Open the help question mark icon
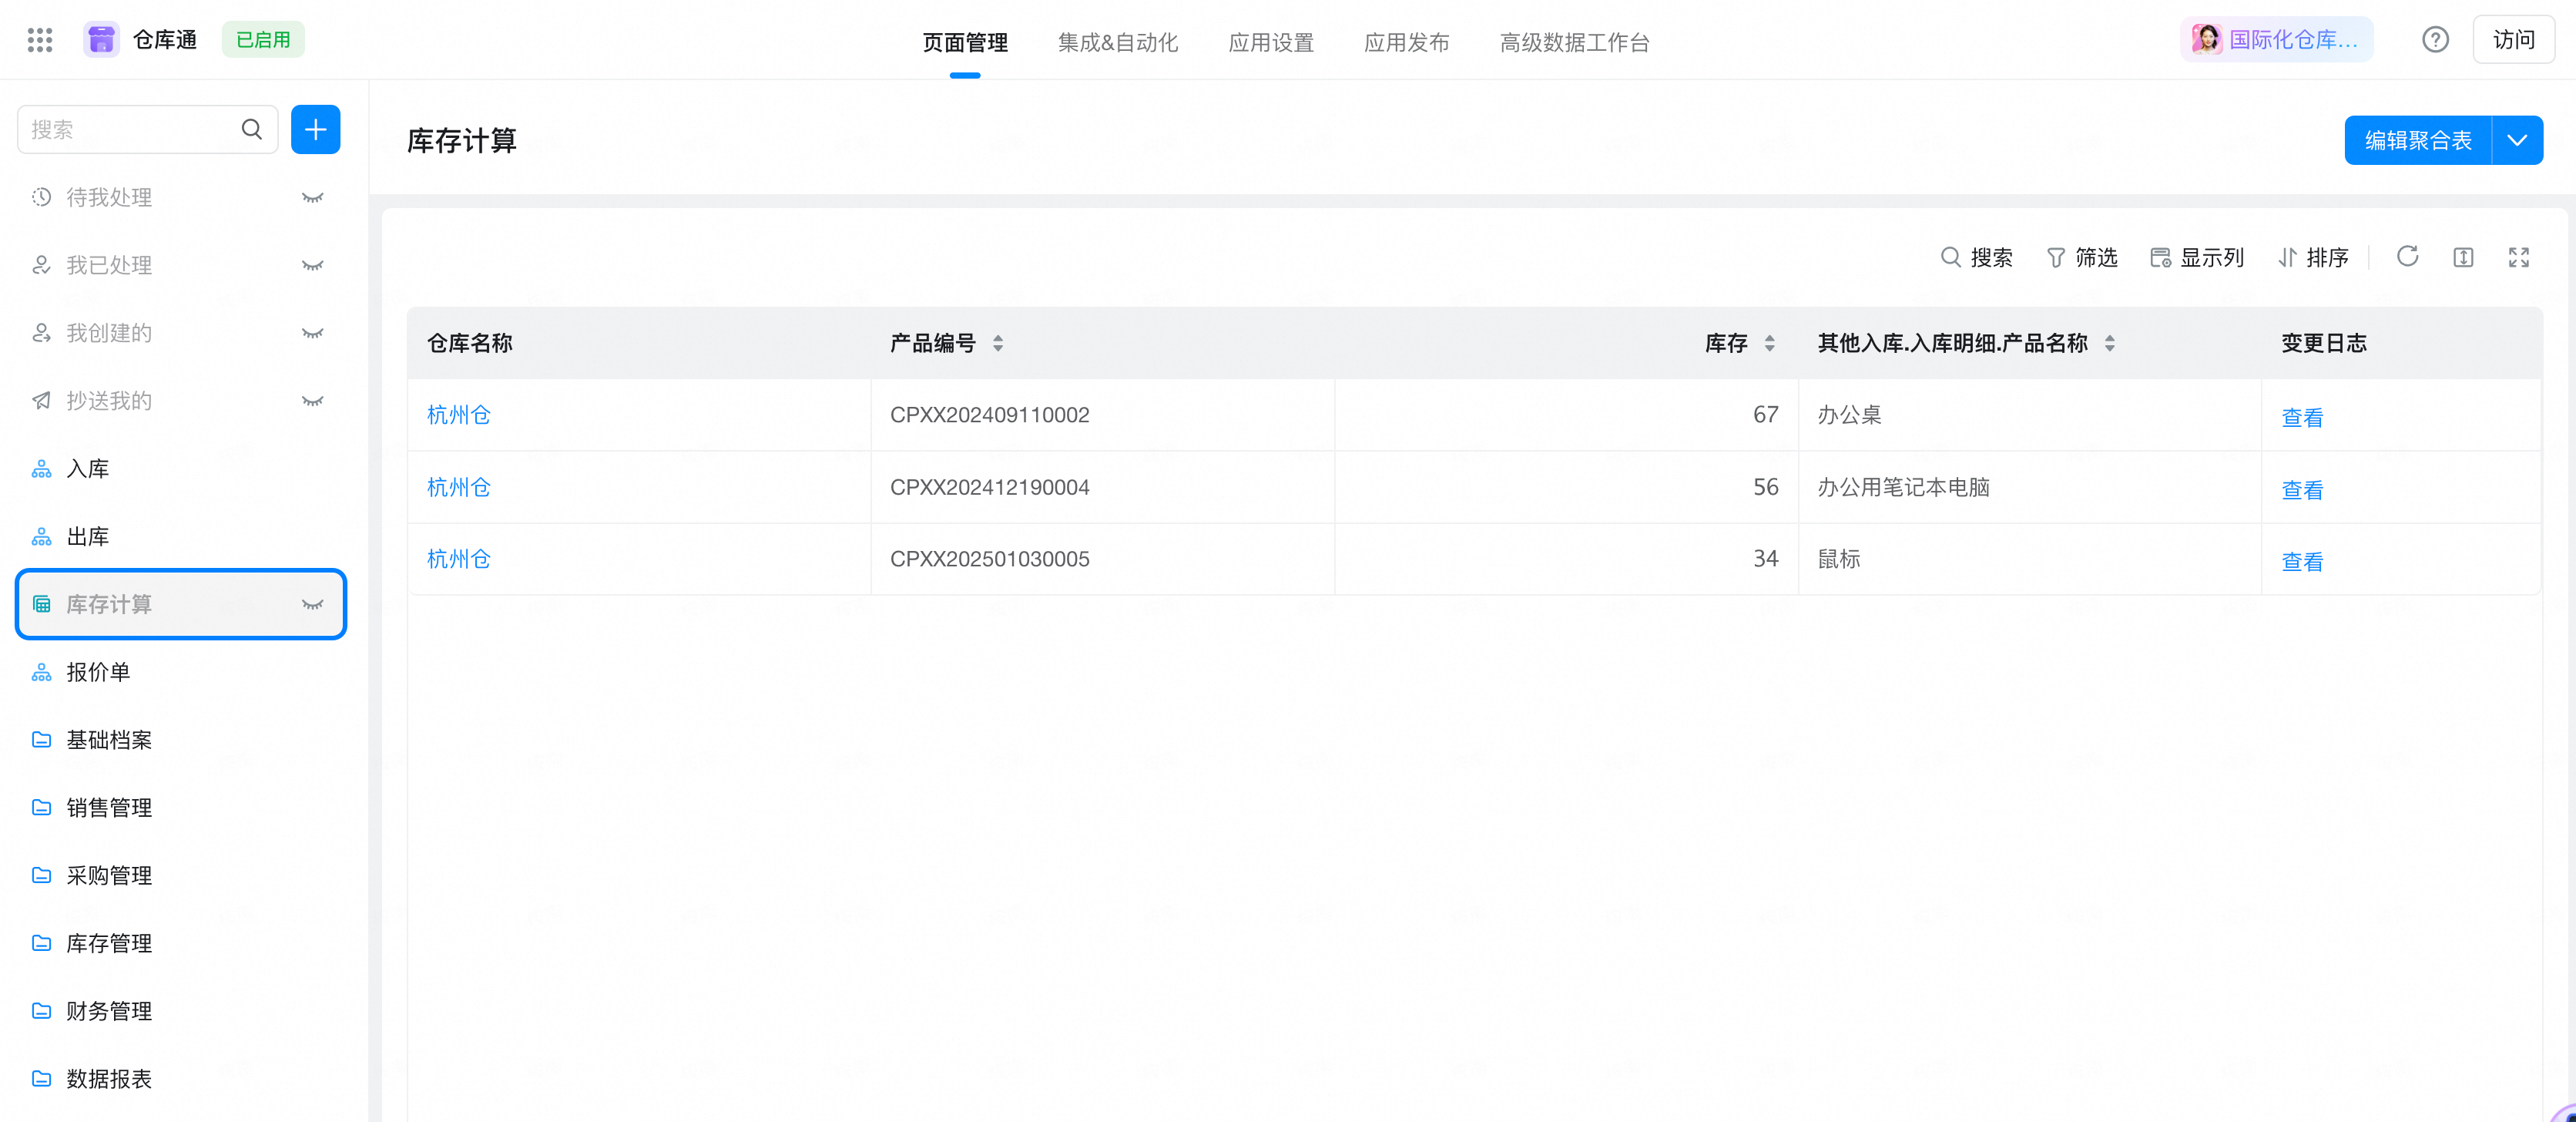Screen dimensions: 2576x1122 coord(2435,40)
